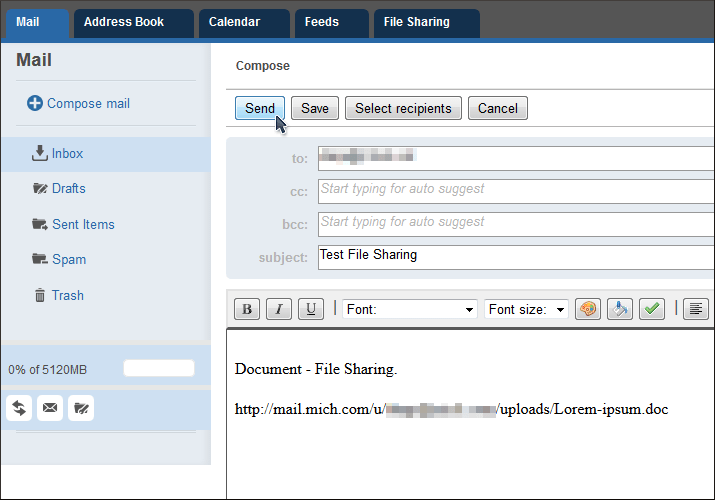Open the Sent Items folder

(x=83, y=224)
